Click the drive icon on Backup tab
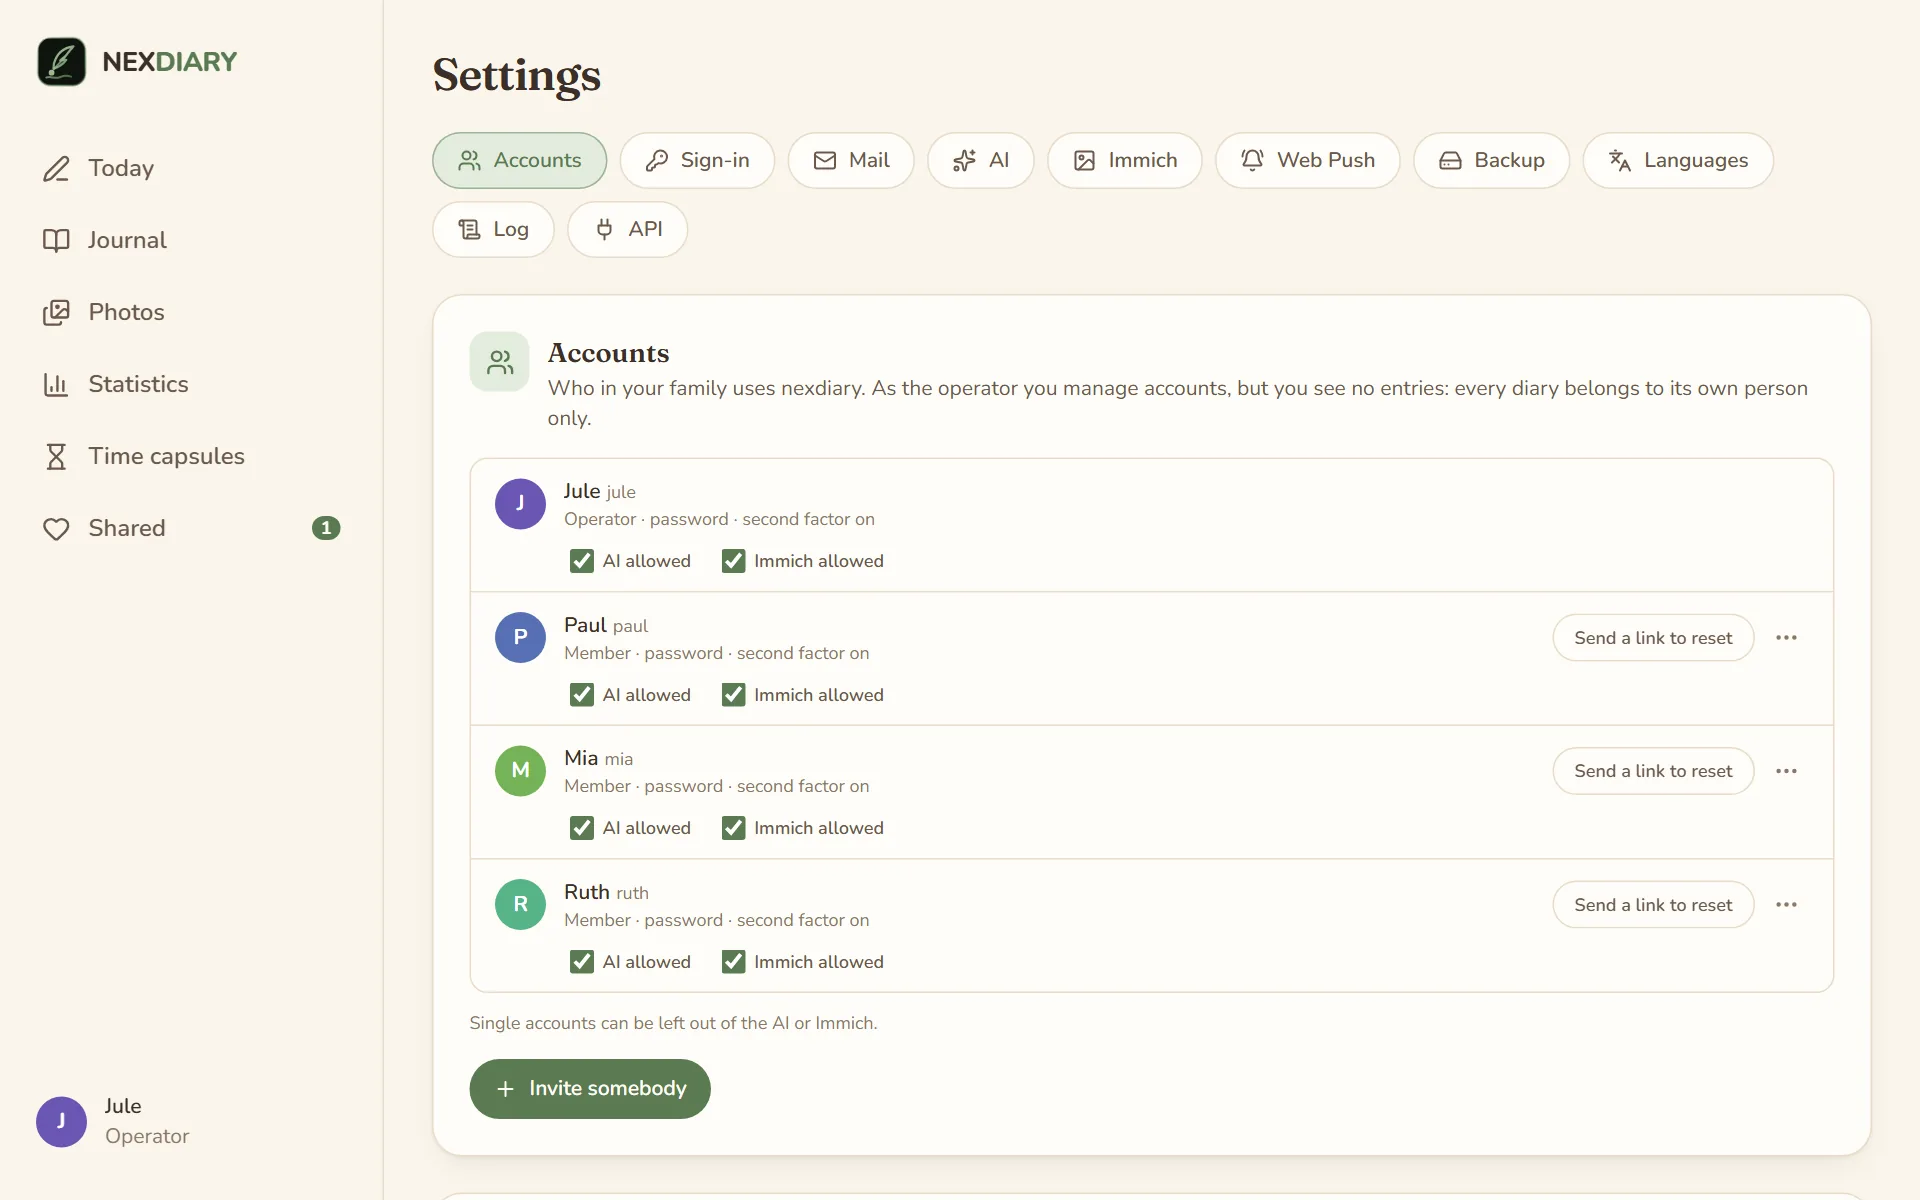The height and width of the screenshot is (1200, 1920). coord(1450,160)
